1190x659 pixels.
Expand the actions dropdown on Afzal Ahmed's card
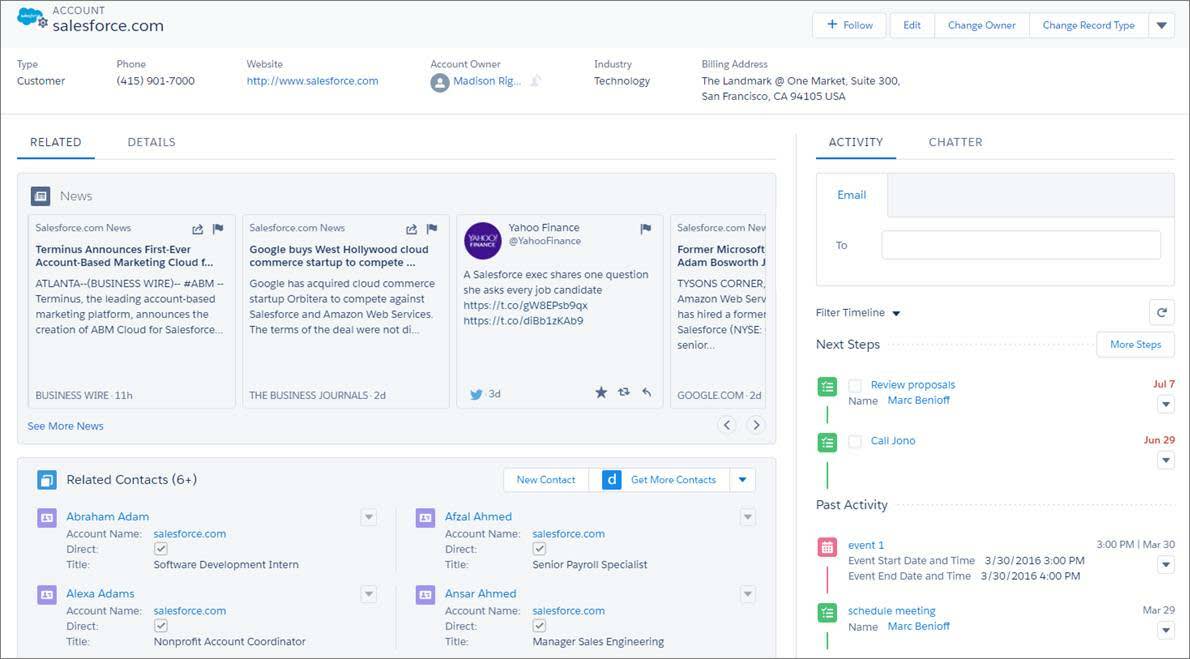[748, 517]
